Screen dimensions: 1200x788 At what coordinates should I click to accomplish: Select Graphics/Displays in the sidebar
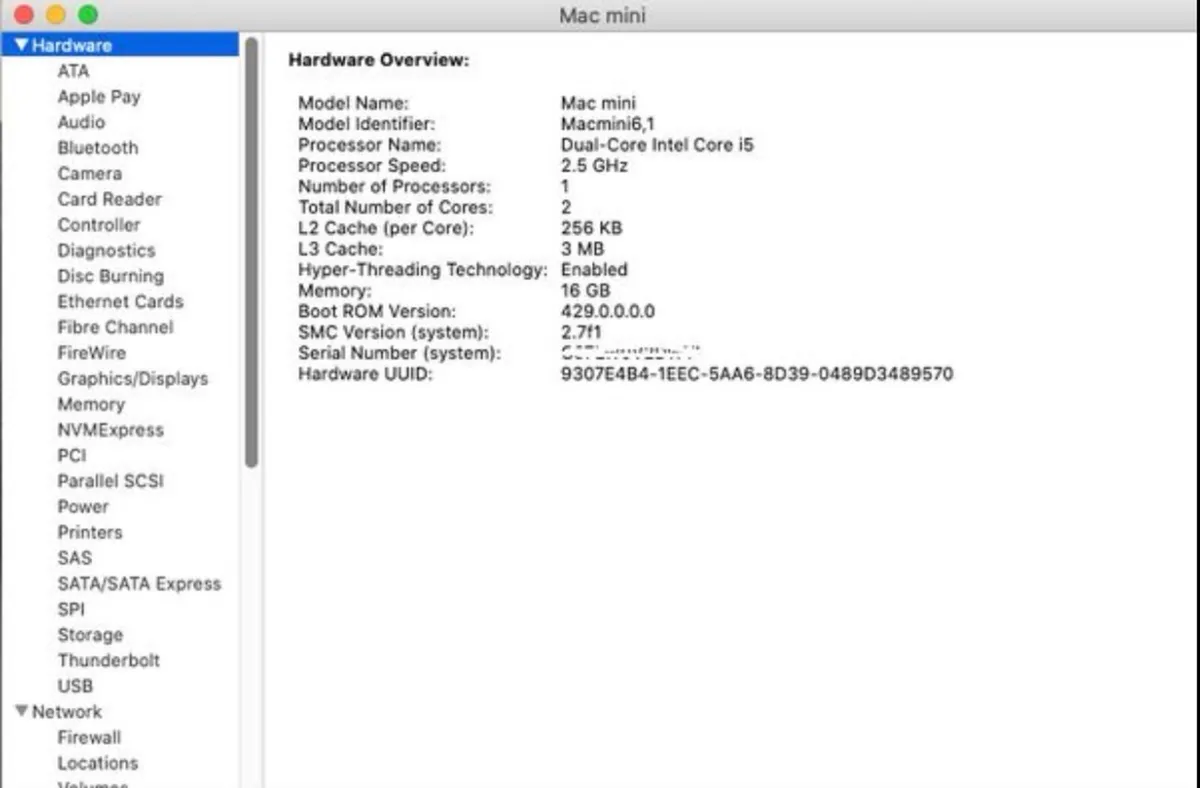point(133,379)
